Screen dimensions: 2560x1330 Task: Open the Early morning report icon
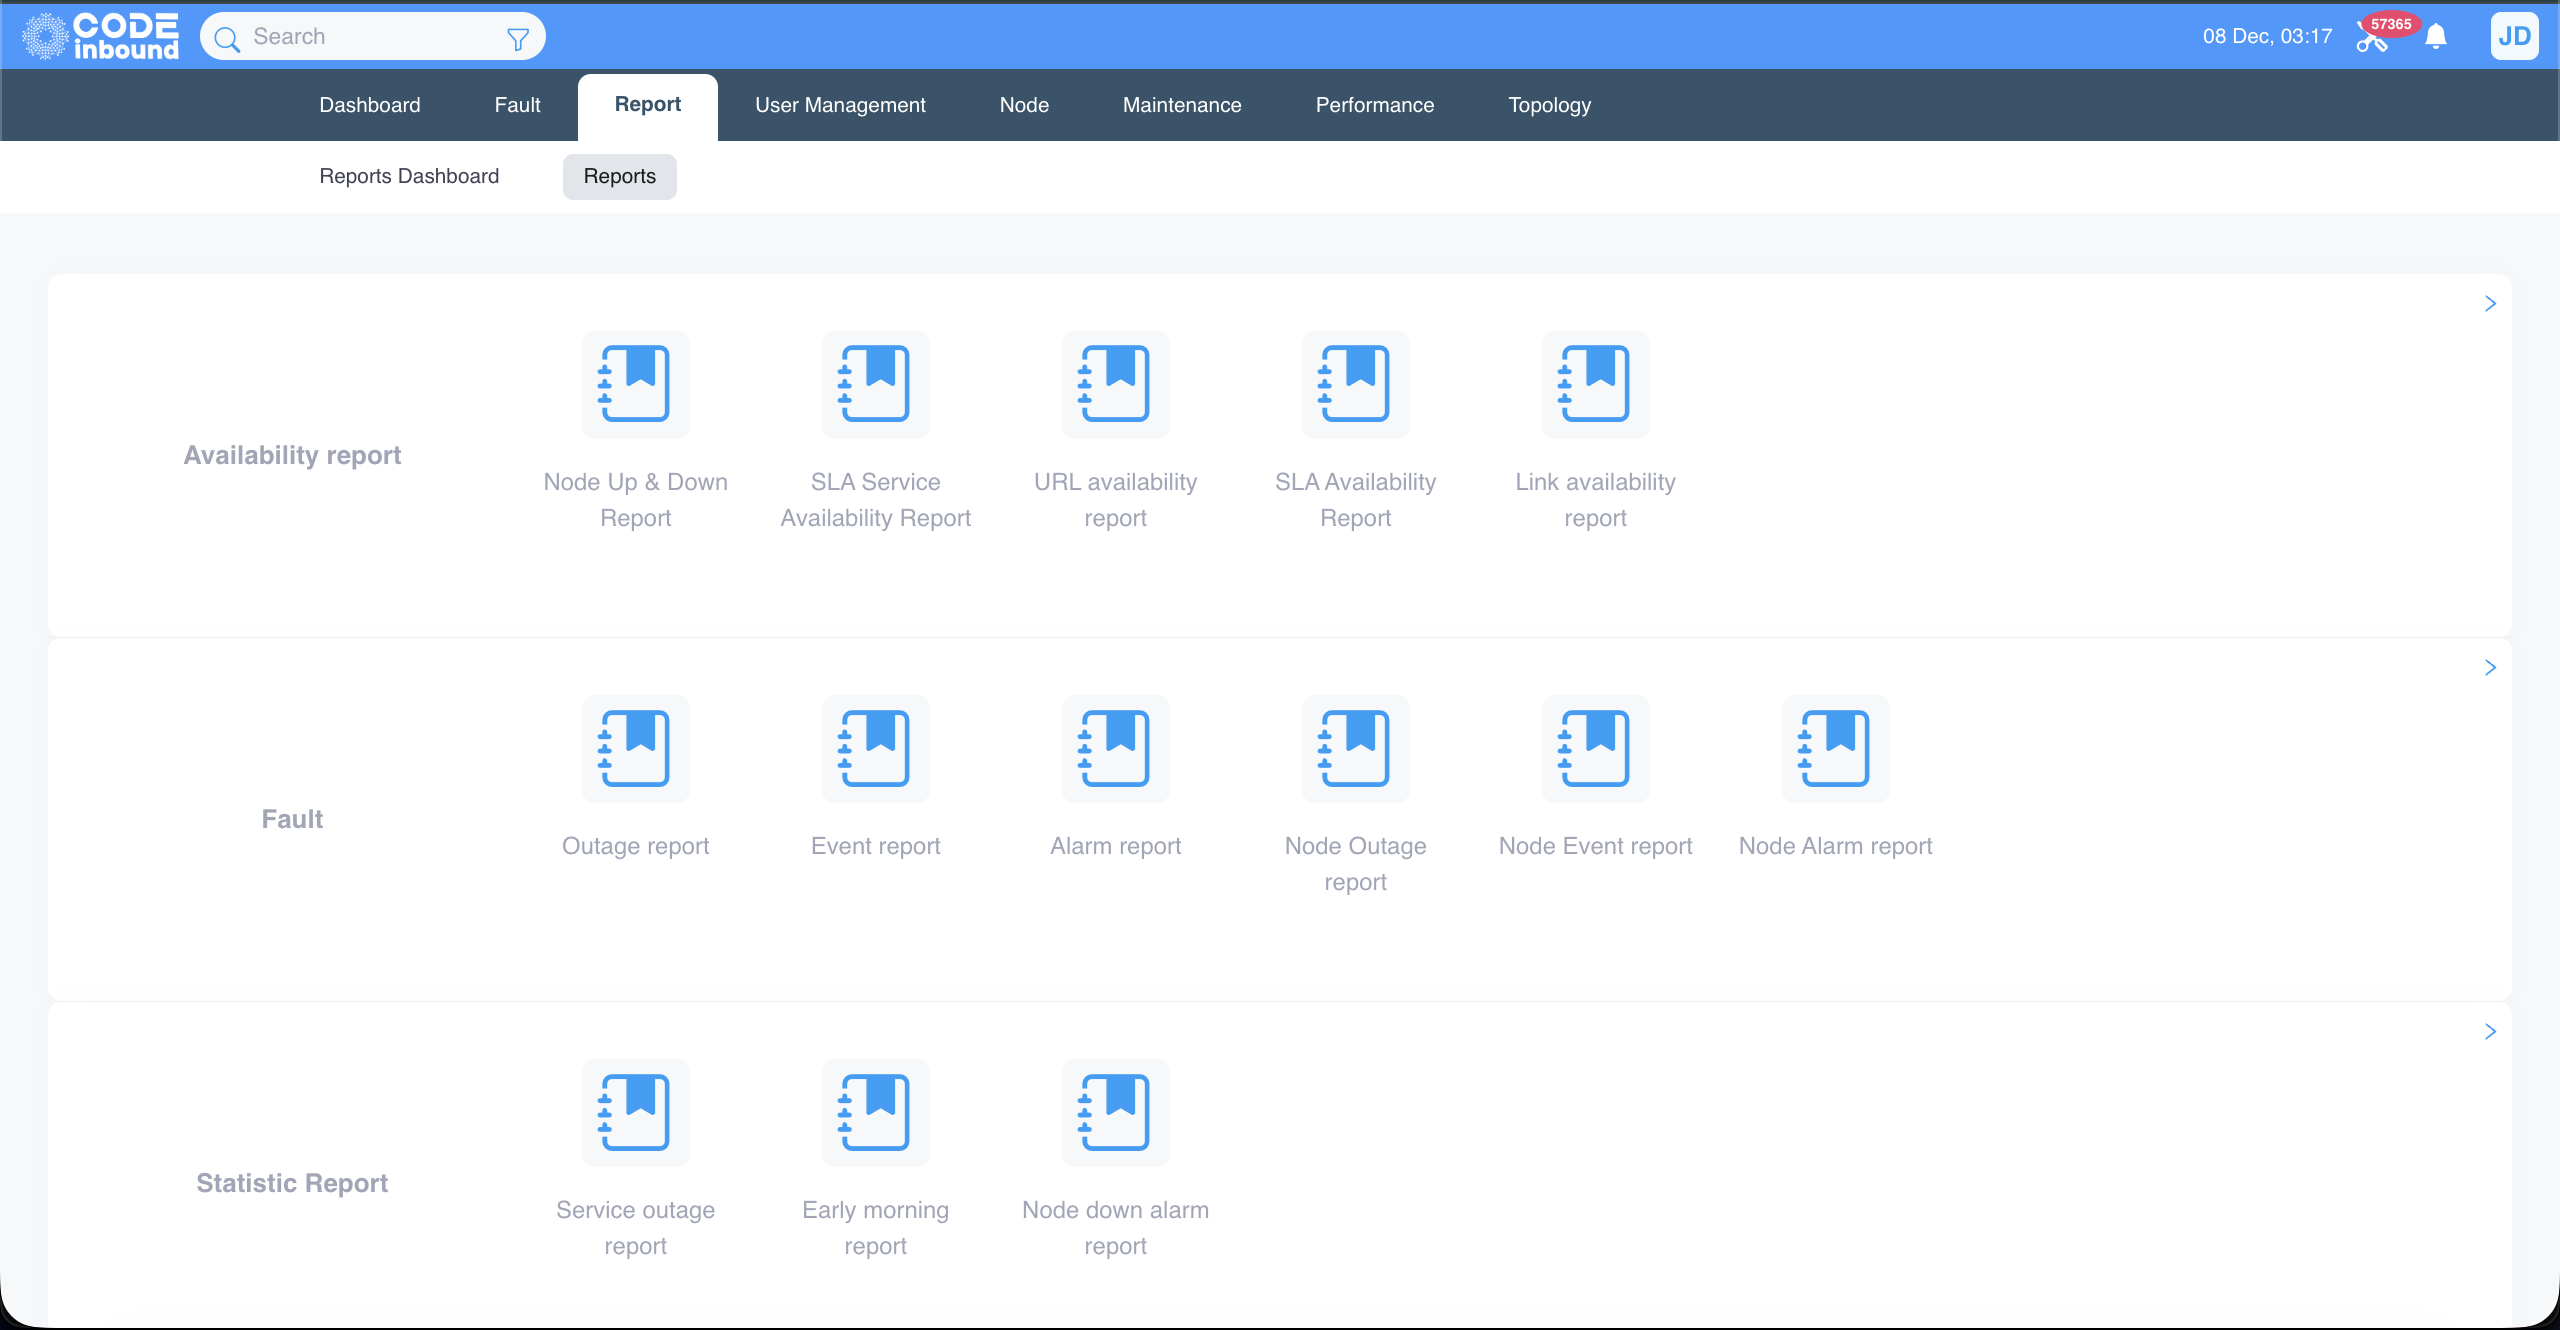tap(876, 1113)
